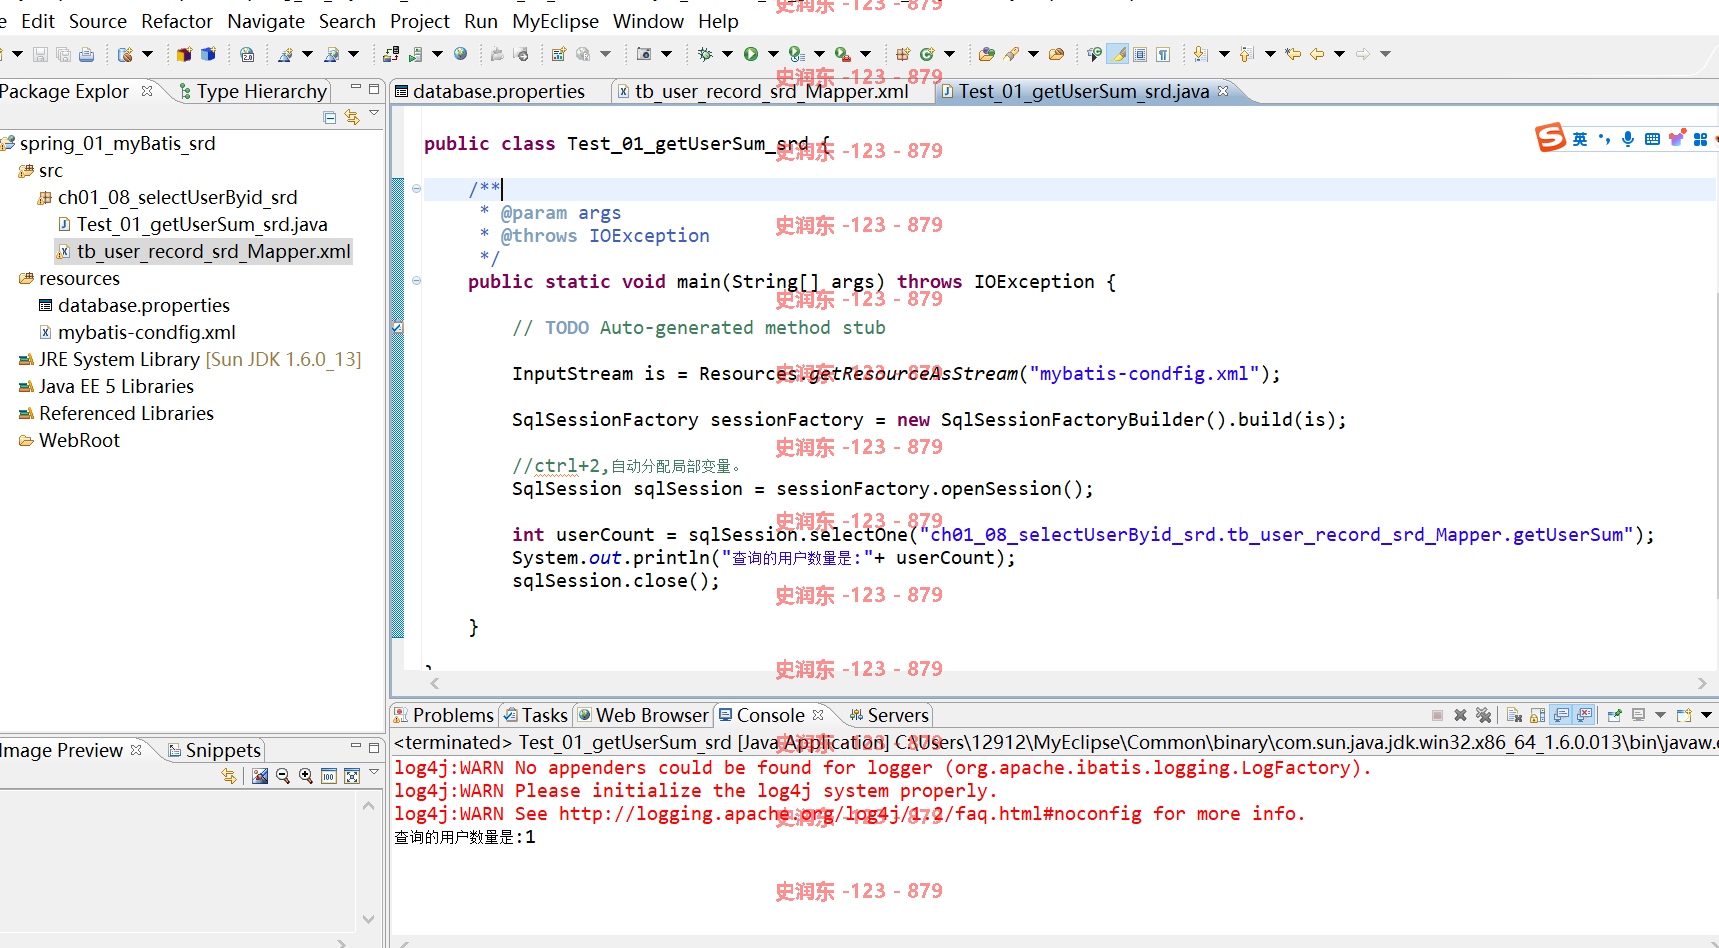
Task: Zoom out icon in Image Preview panel
Action: pos(283,776)
